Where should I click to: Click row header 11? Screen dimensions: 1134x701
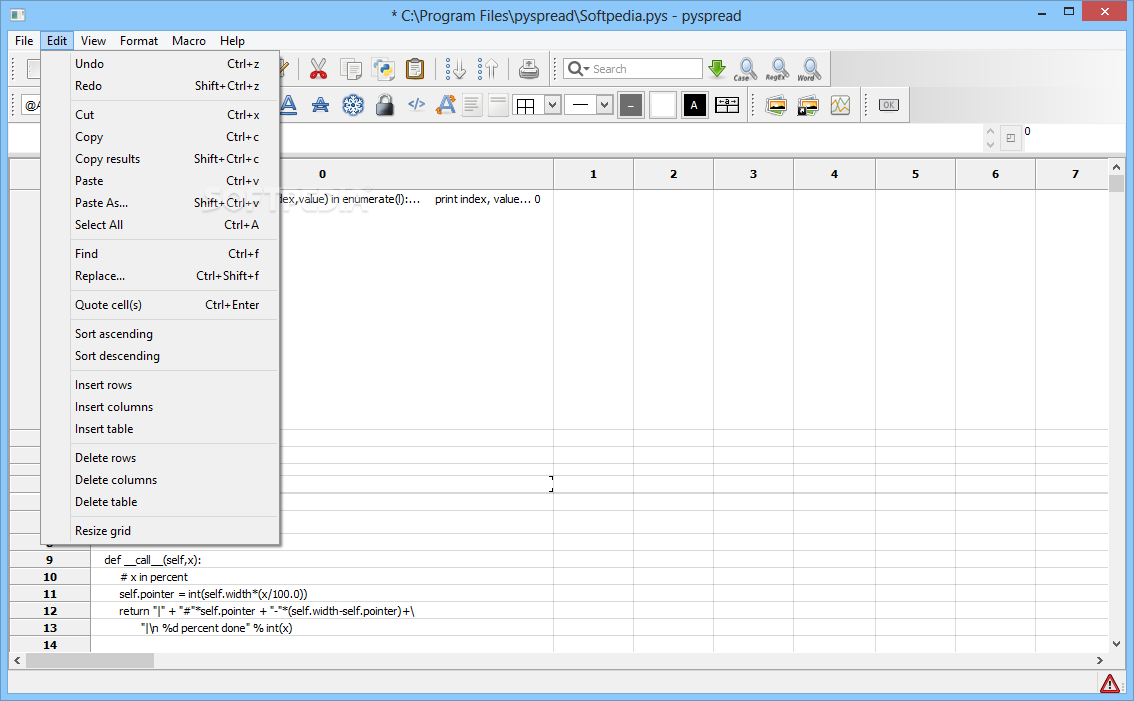click(x=50, y=594)
